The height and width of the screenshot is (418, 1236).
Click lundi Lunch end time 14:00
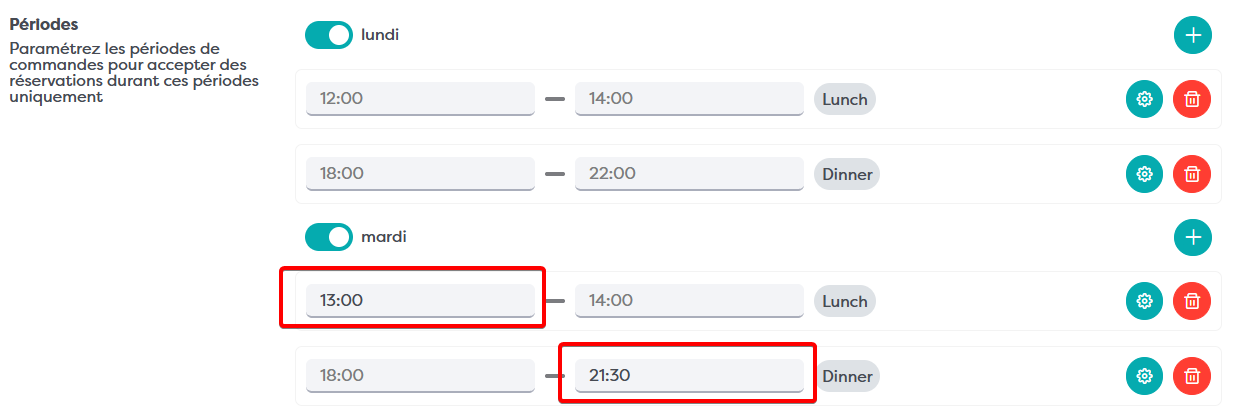click(x=689, y=99)
